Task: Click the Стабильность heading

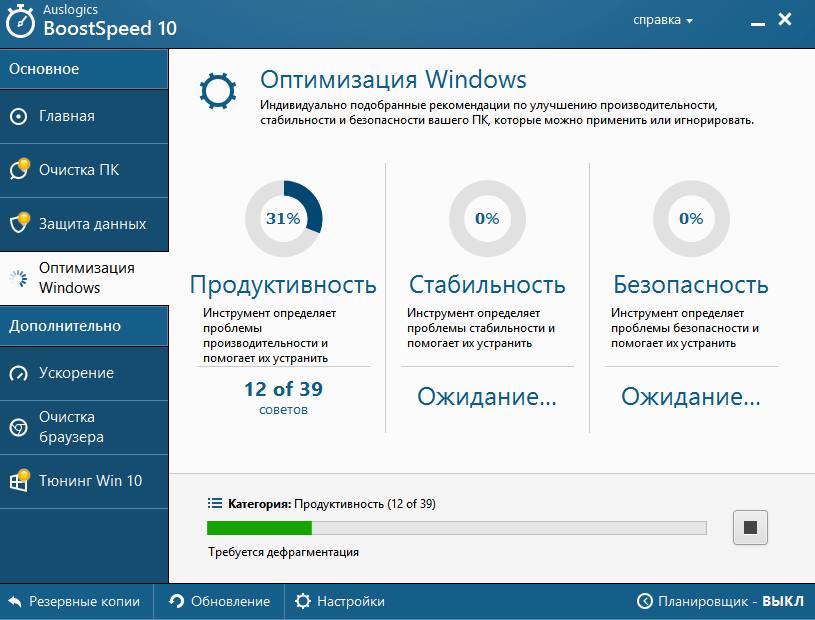Action: coord(487,284)
